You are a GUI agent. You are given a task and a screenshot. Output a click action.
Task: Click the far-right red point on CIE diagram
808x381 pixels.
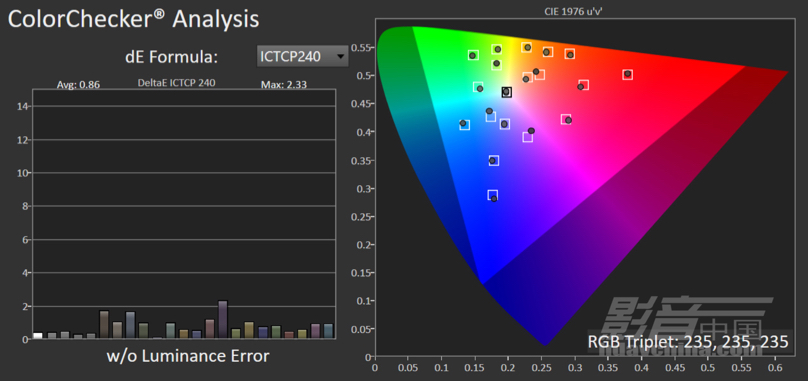pyautogui.click(x=627, y=74)
